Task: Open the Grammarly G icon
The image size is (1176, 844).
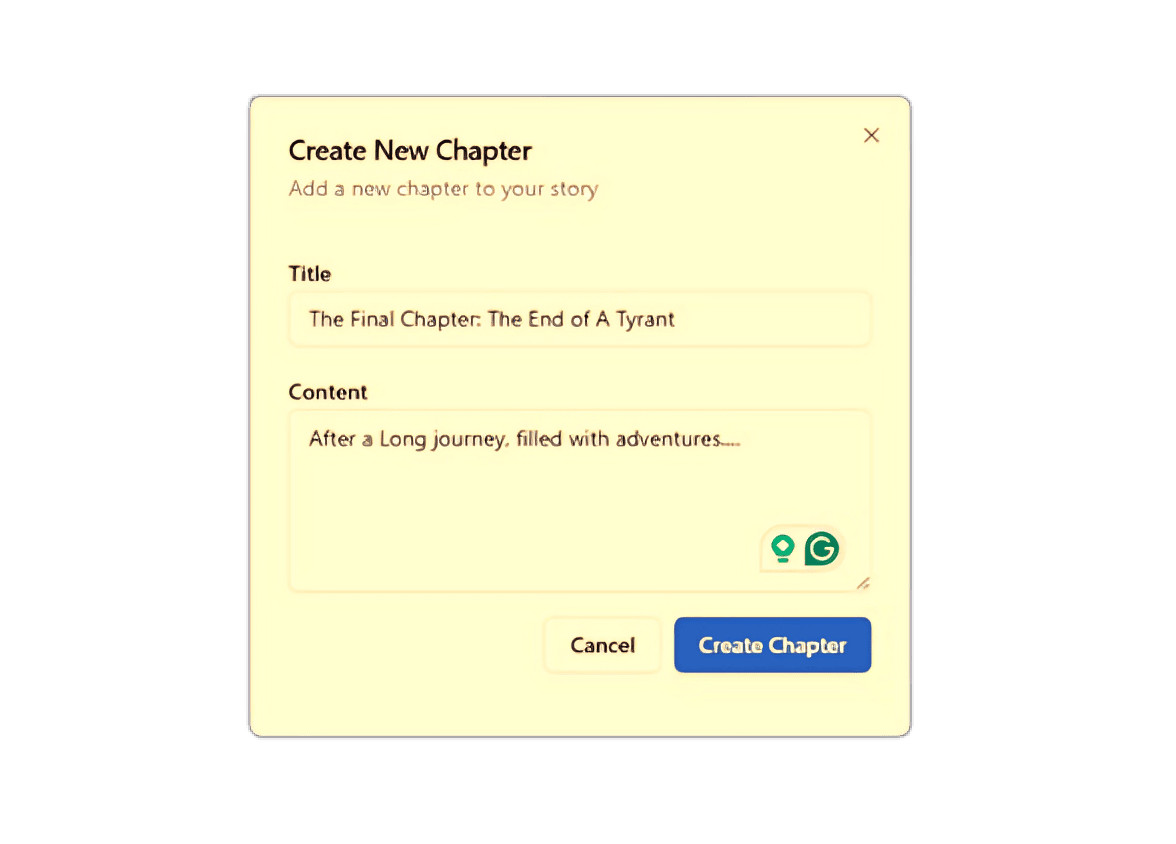Action: point(822,548)
